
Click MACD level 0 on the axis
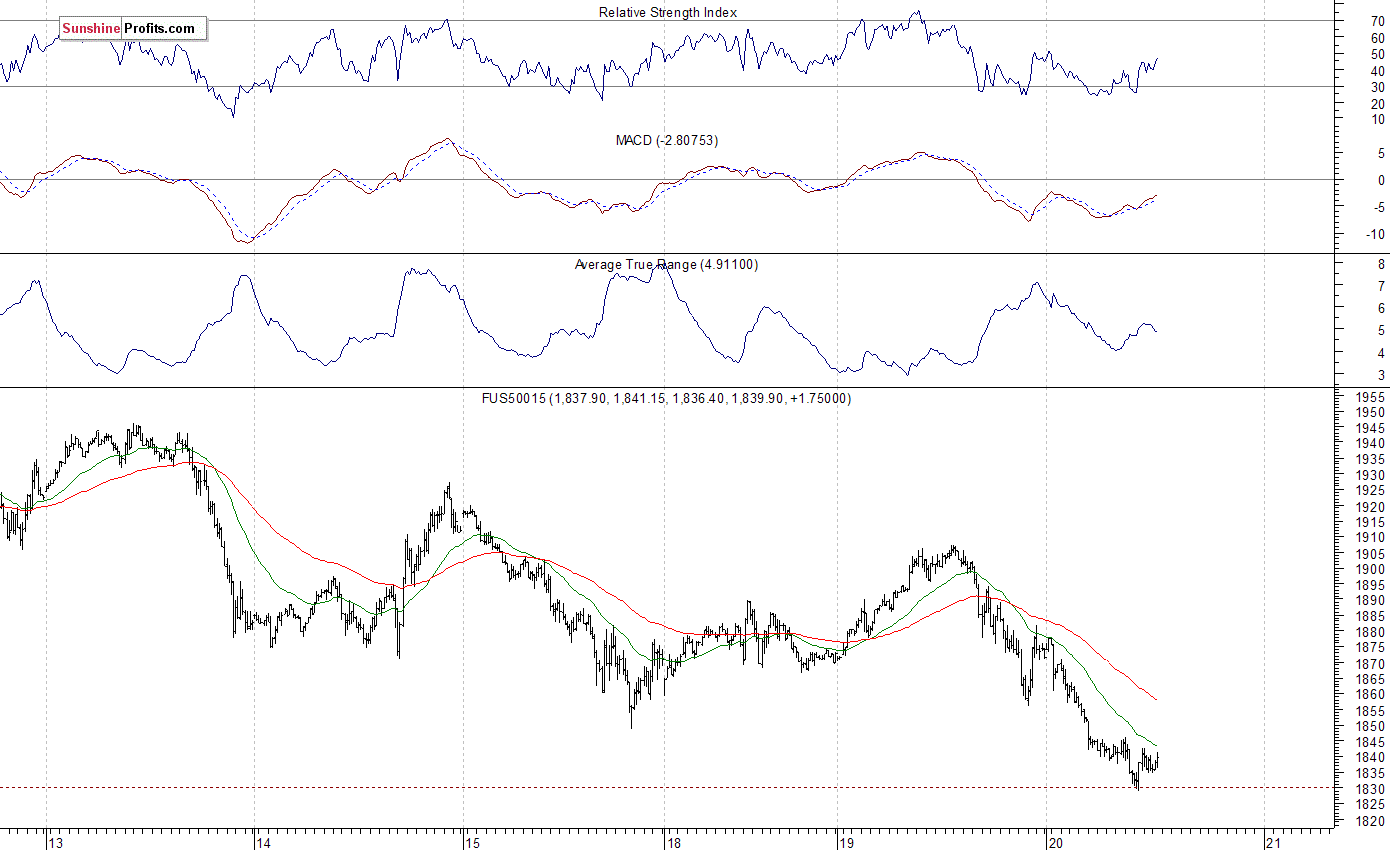pos(1381,181)
